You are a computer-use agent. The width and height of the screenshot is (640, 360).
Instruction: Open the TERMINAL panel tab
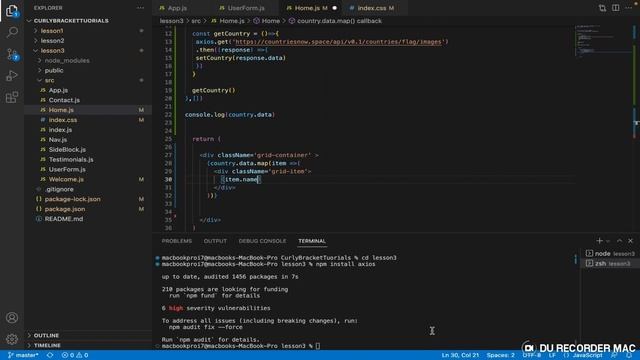312,241
